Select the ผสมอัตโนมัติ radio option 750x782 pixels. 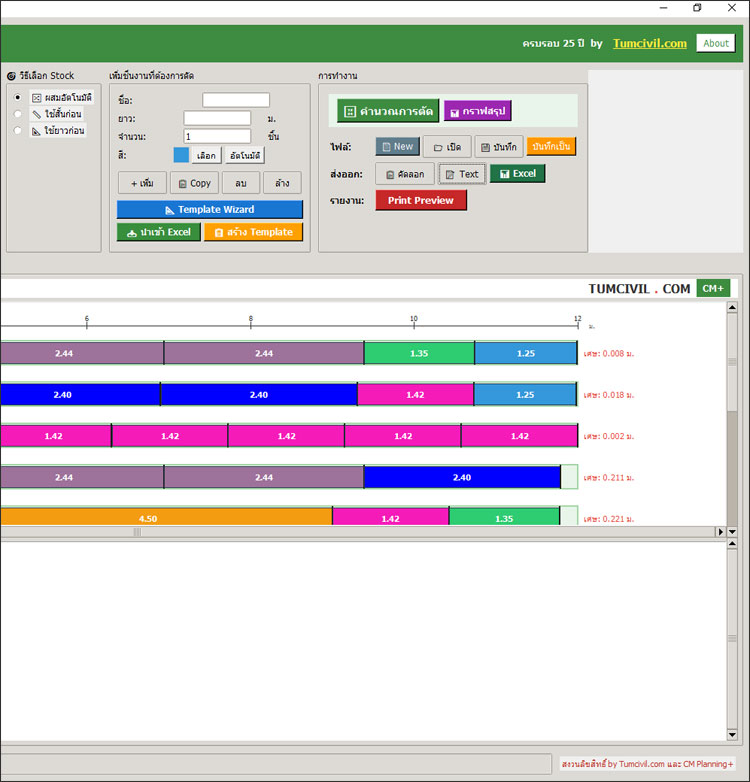[17, 97]
